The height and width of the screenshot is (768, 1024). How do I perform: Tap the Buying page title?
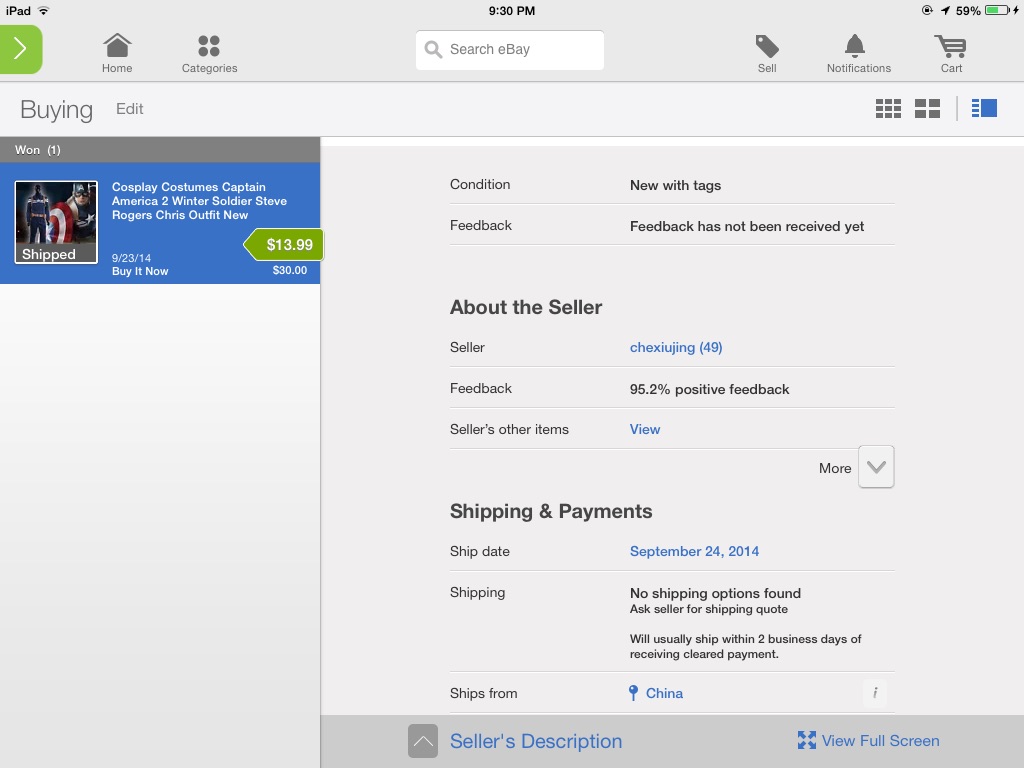tap(56, 110)
